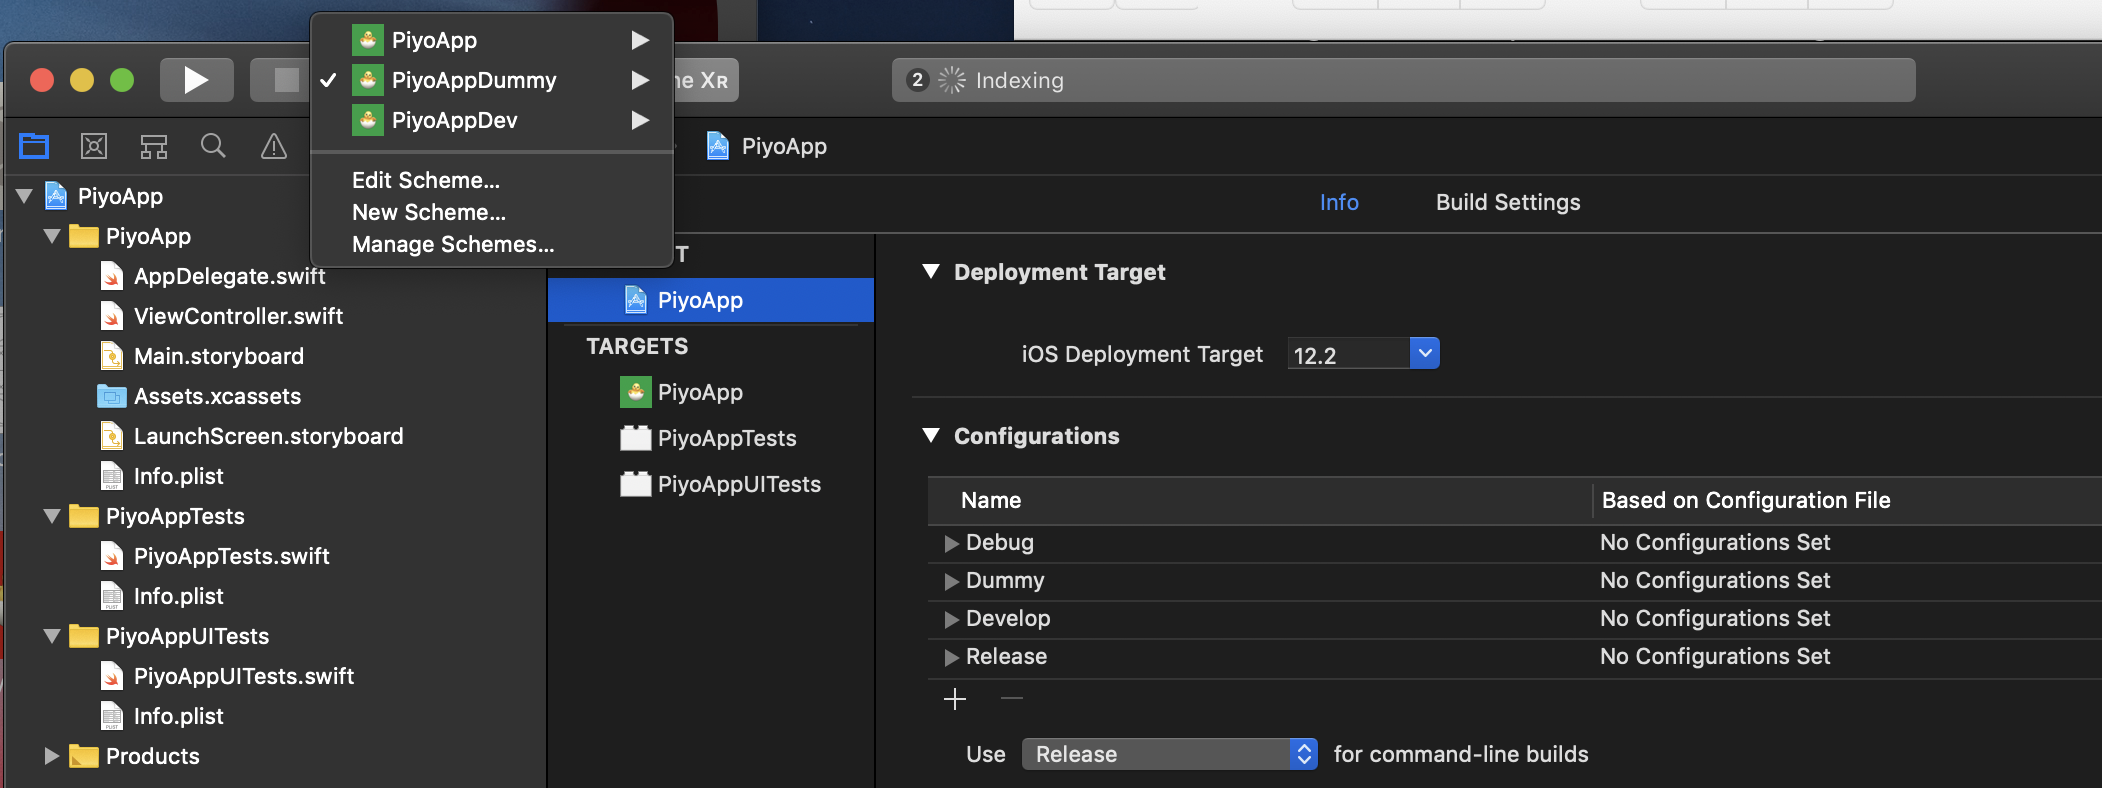The image size is (2102, 788).
Task: Open the Find navigator magnifier icon
Action: (x=213, y=146)
